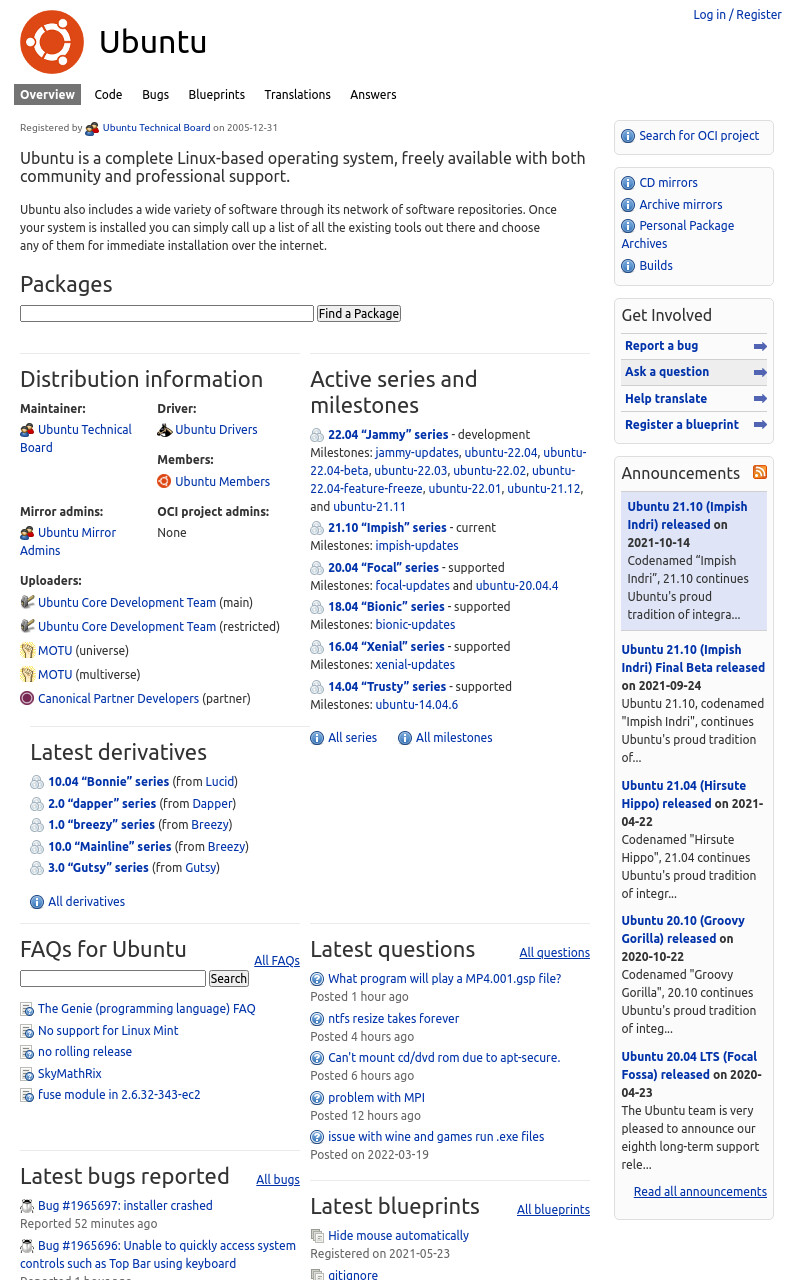Click blueprint icon beside Hide mouse automatically

tap(317, 1236)
